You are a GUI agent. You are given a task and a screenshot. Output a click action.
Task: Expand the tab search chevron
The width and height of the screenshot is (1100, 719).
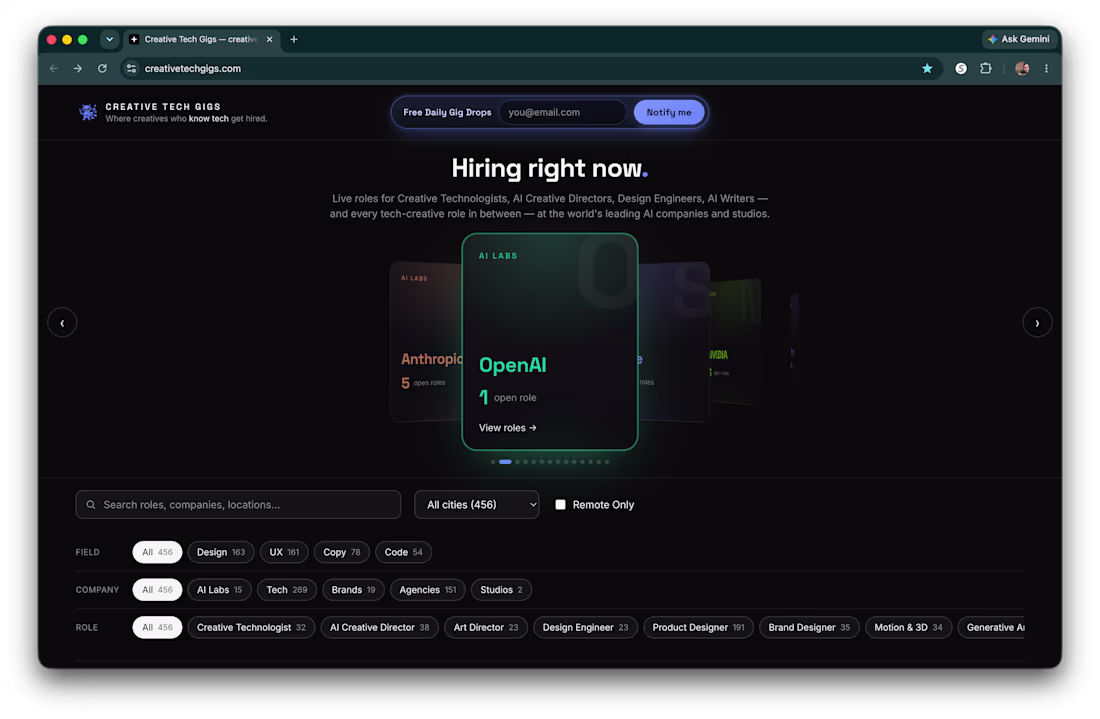(109, 39)
